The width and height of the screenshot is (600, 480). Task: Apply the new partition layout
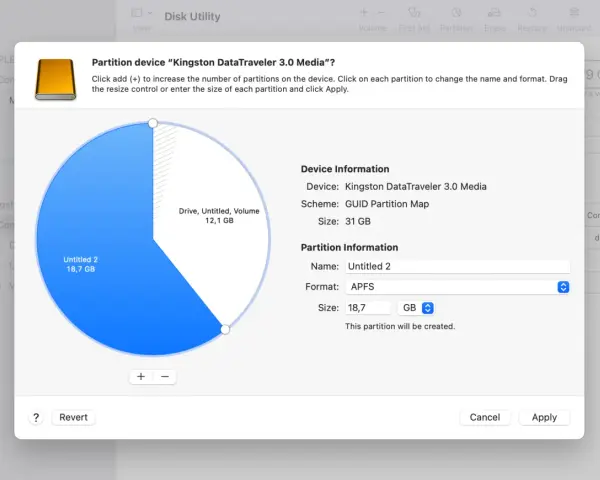[544, 417]
